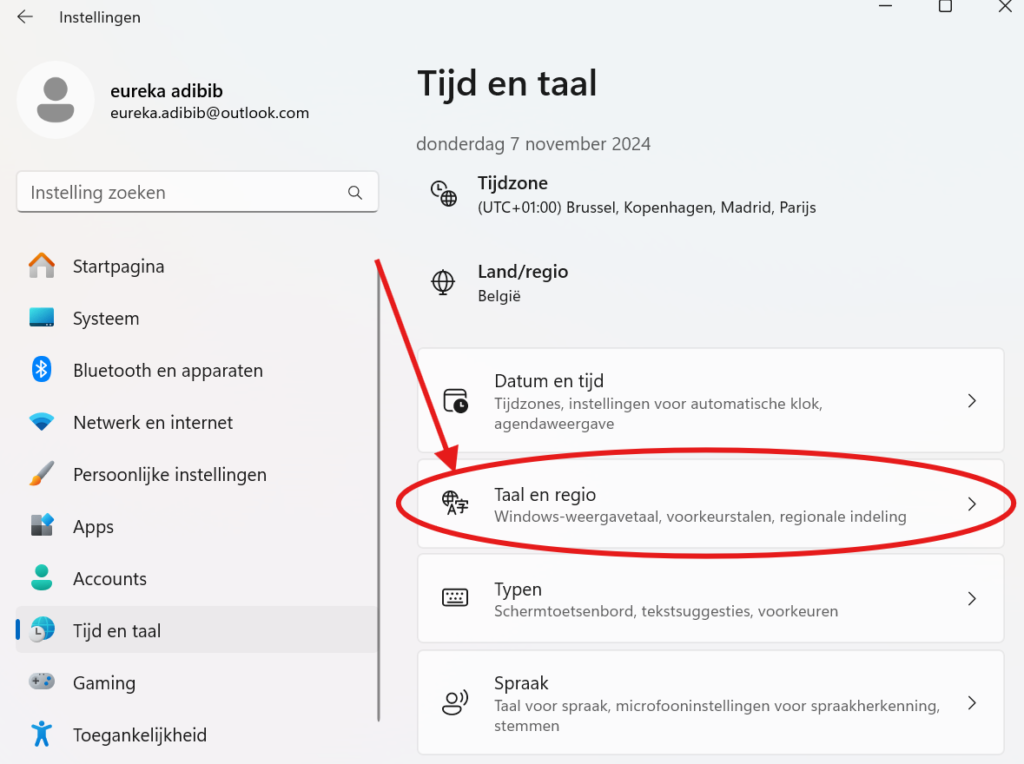Open Spraak settings chevron
1024x764 pixels.
point(971,703)
